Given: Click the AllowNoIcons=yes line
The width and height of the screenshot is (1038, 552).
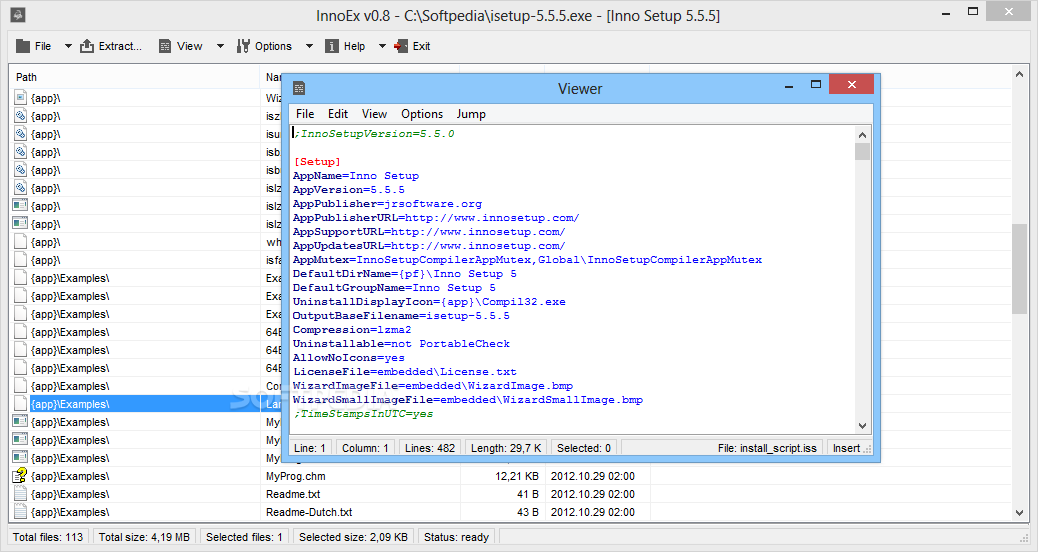Looking at the screenshot, I should coord(349,357).
